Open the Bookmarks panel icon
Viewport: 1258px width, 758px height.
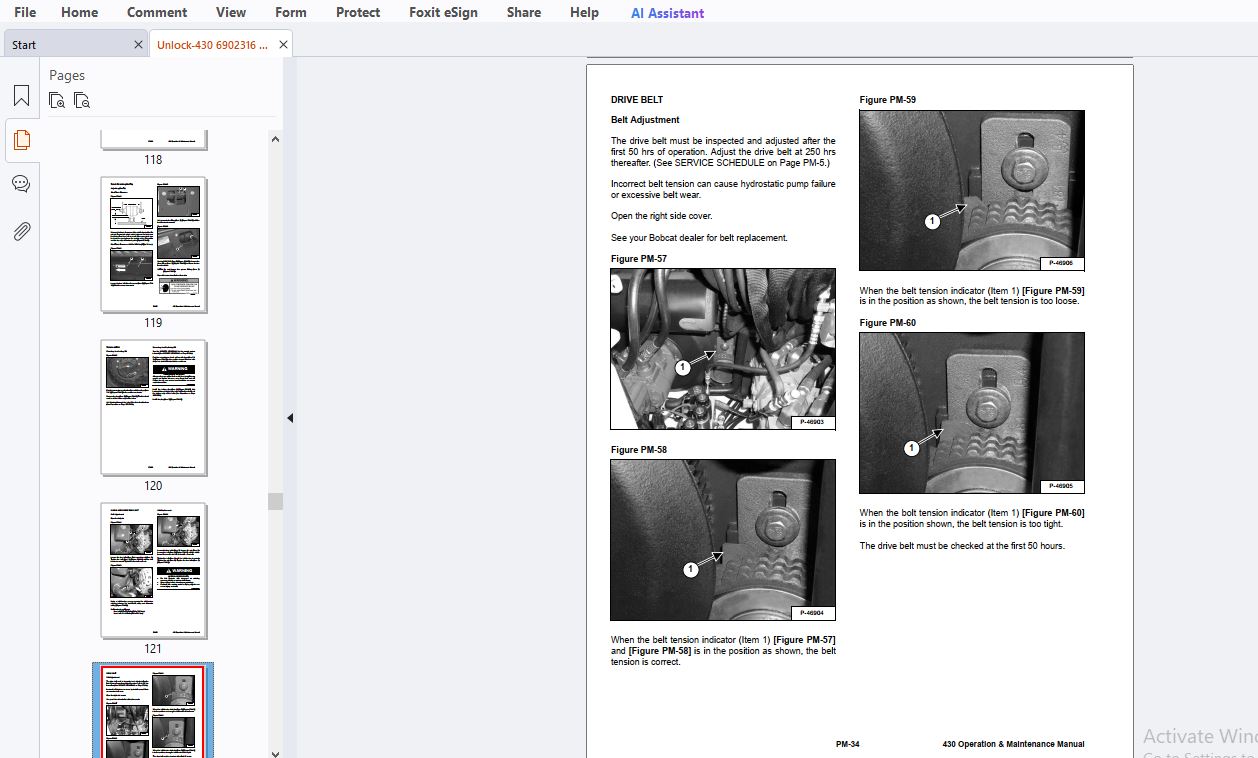tap(21, 96)
